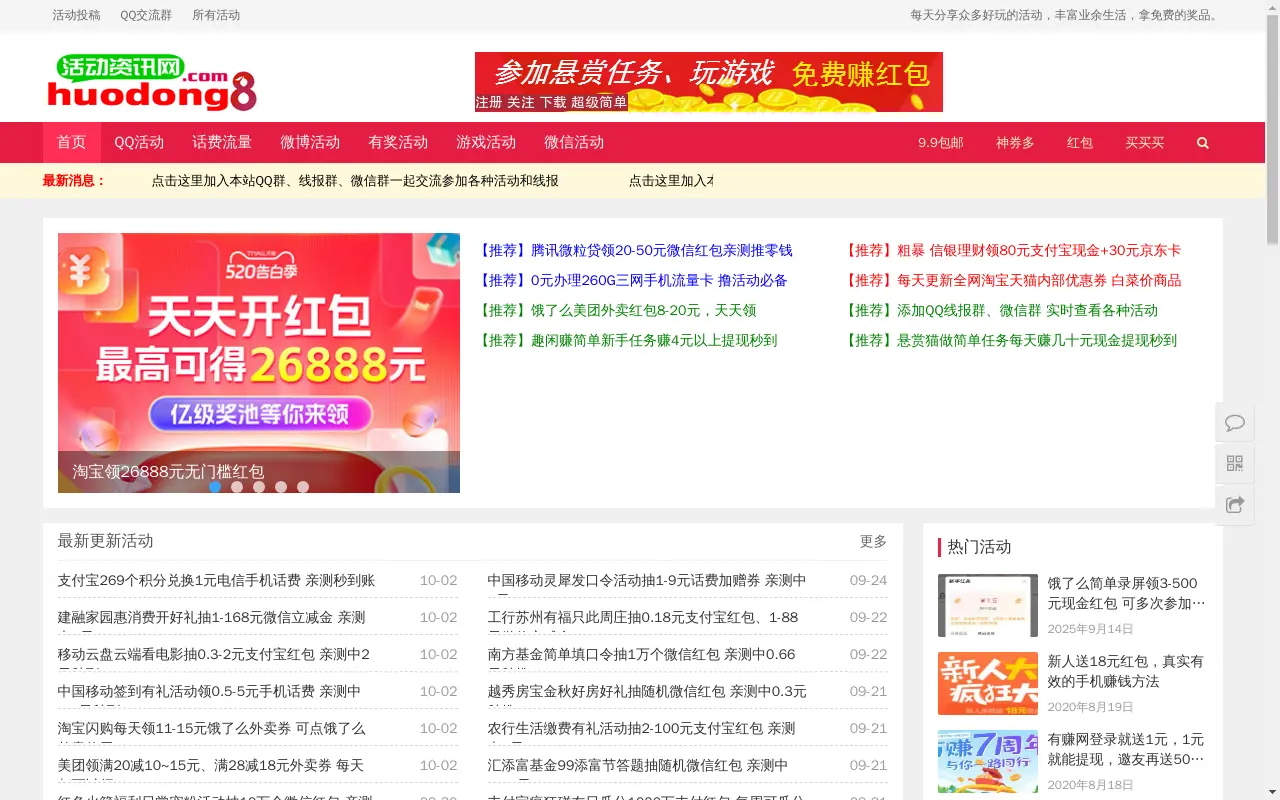Click the 饿了么简单录屏 hot activity thumbnail
The width and height of the screenshot is (1280, 800).
click(x=988, y=605)
